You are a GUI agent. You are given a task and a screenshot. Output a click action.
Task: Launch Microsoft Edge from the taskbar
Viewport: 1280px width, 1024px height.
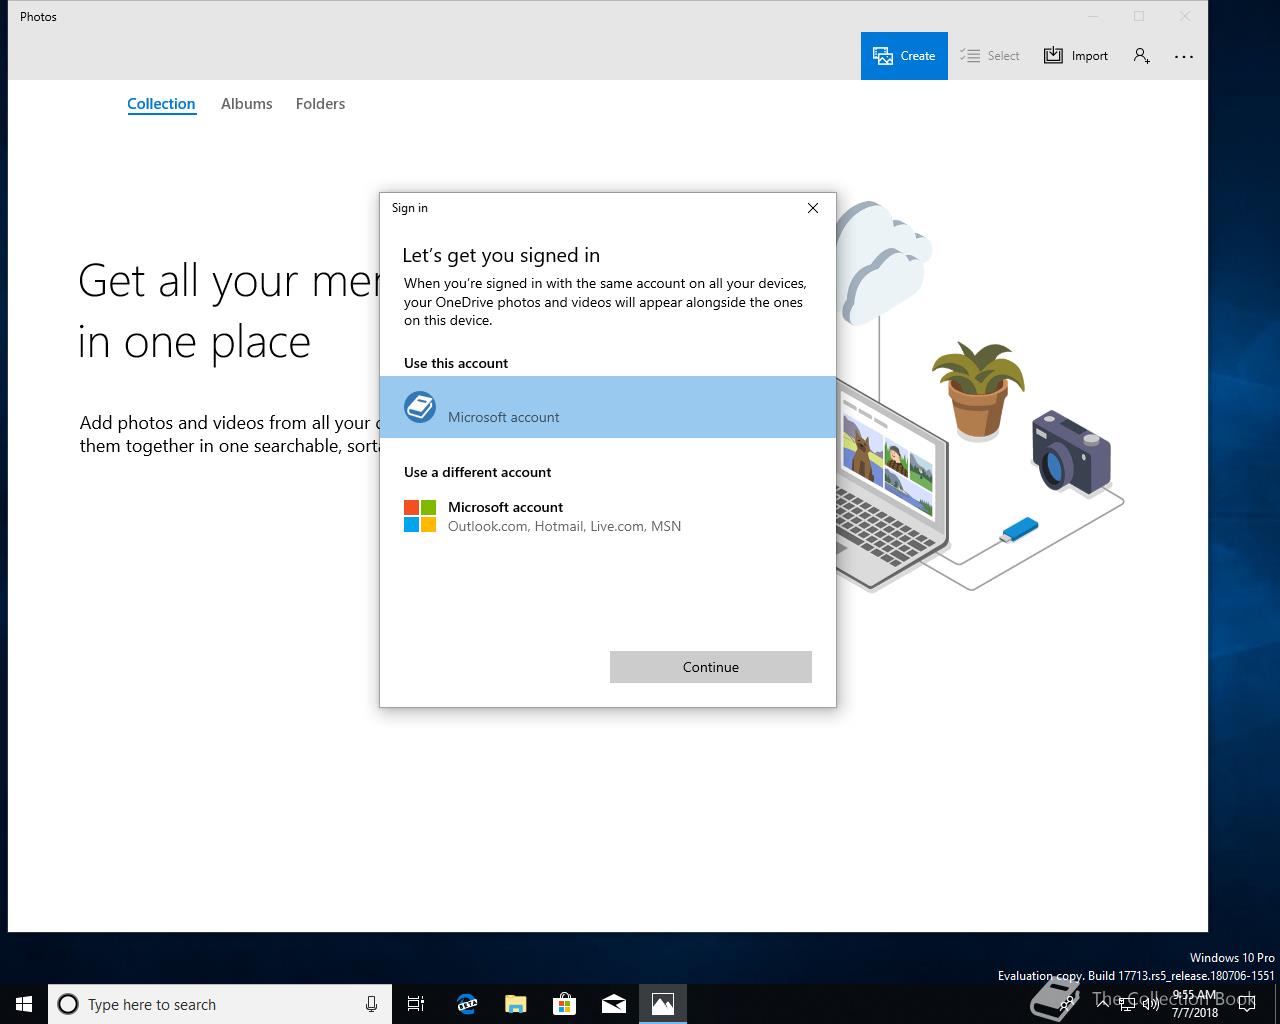[466, 1004]
